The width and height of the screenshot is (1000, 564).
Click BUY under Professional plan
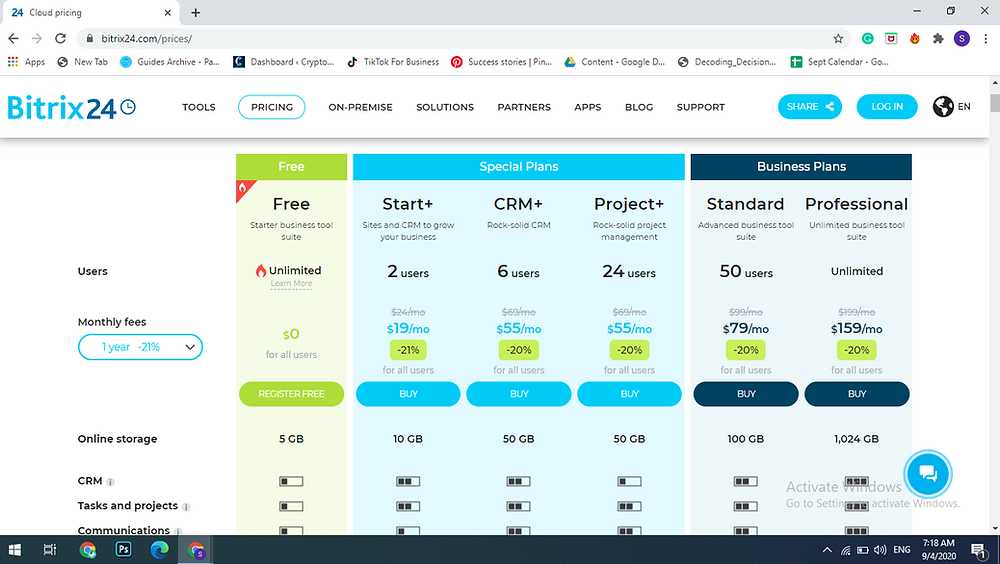(857, 394)
